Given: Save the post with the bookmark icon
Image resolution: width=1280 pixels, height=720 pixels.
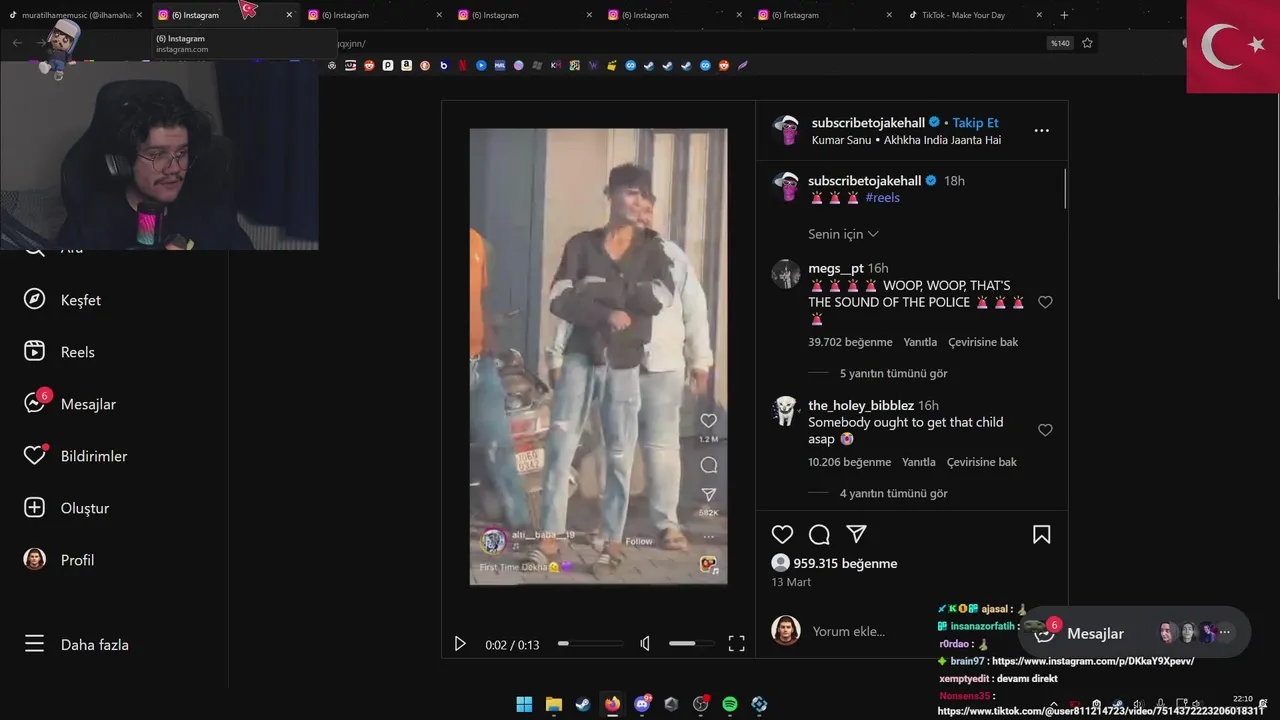Looking at the screenshot, I should click(1041, 535).
